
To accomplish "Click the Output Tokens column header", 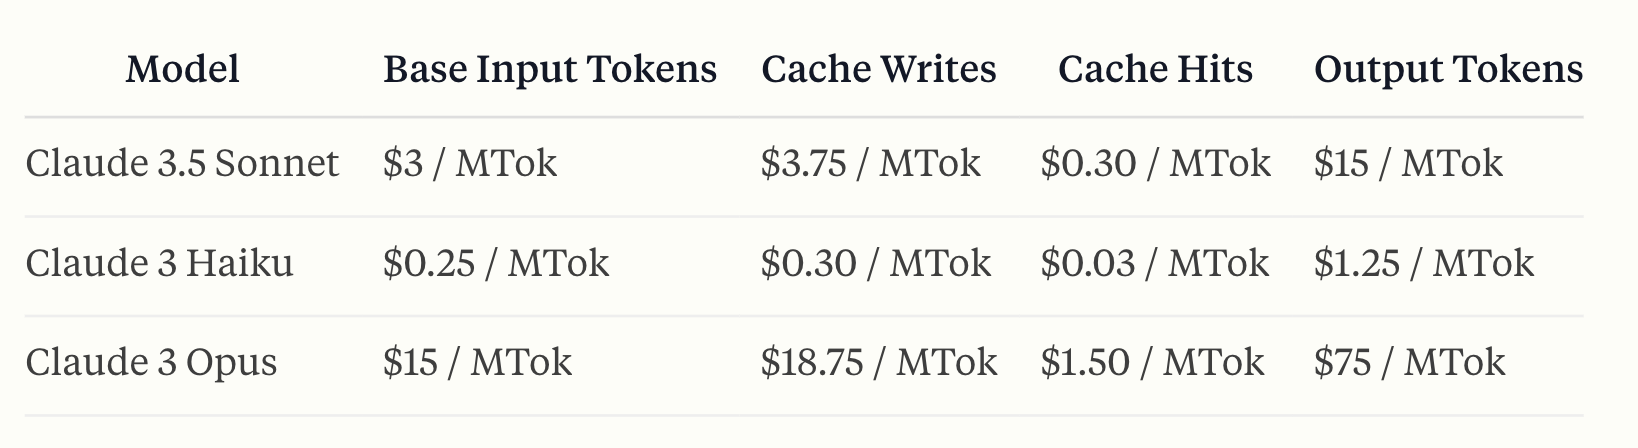I will point(1448,69).
